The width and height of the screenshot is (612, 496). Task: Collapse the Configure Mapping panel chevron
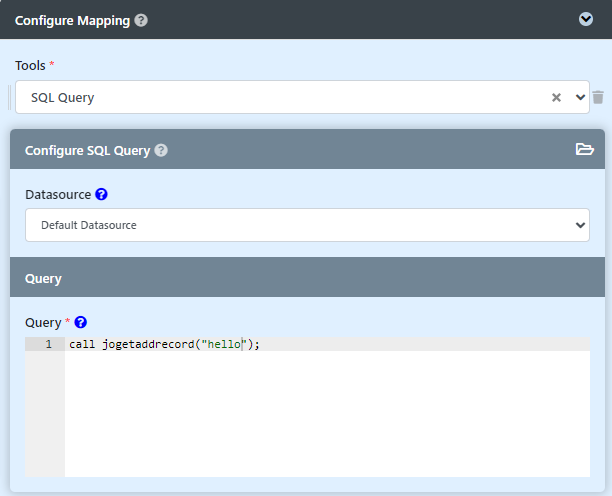[x=586, y=20]
